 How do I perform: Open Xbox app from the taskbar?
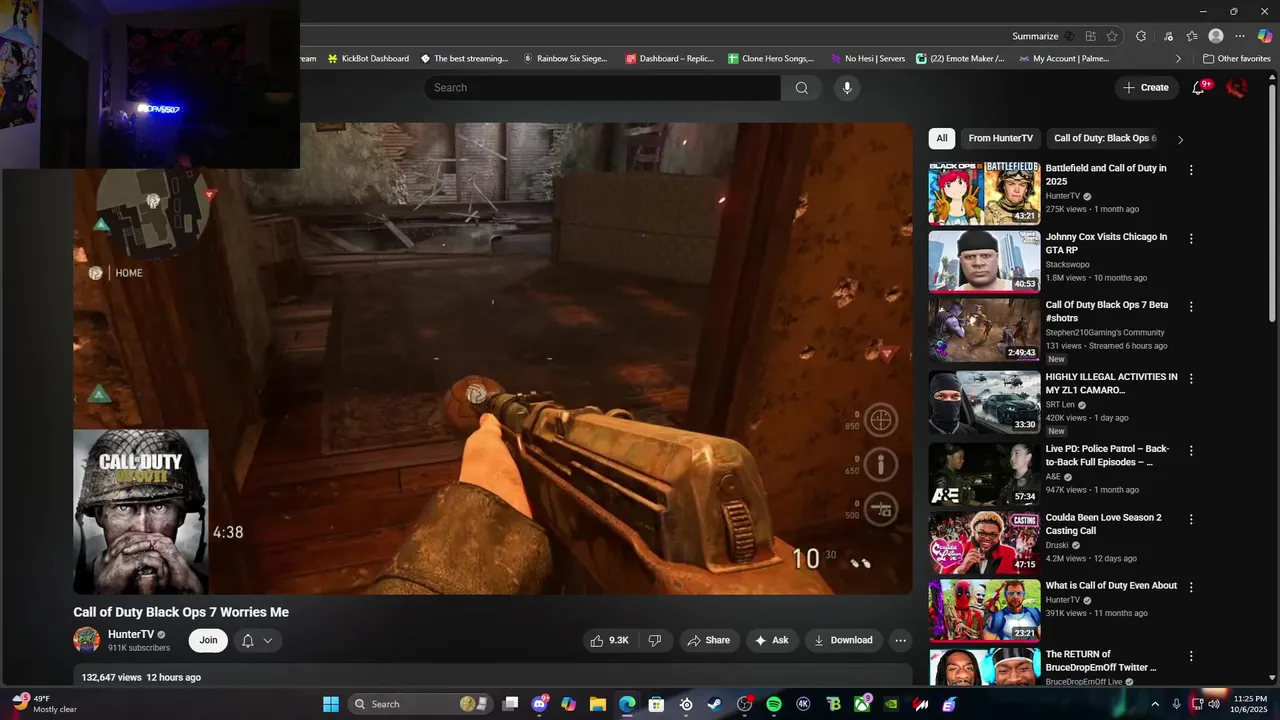click(862, 704)
